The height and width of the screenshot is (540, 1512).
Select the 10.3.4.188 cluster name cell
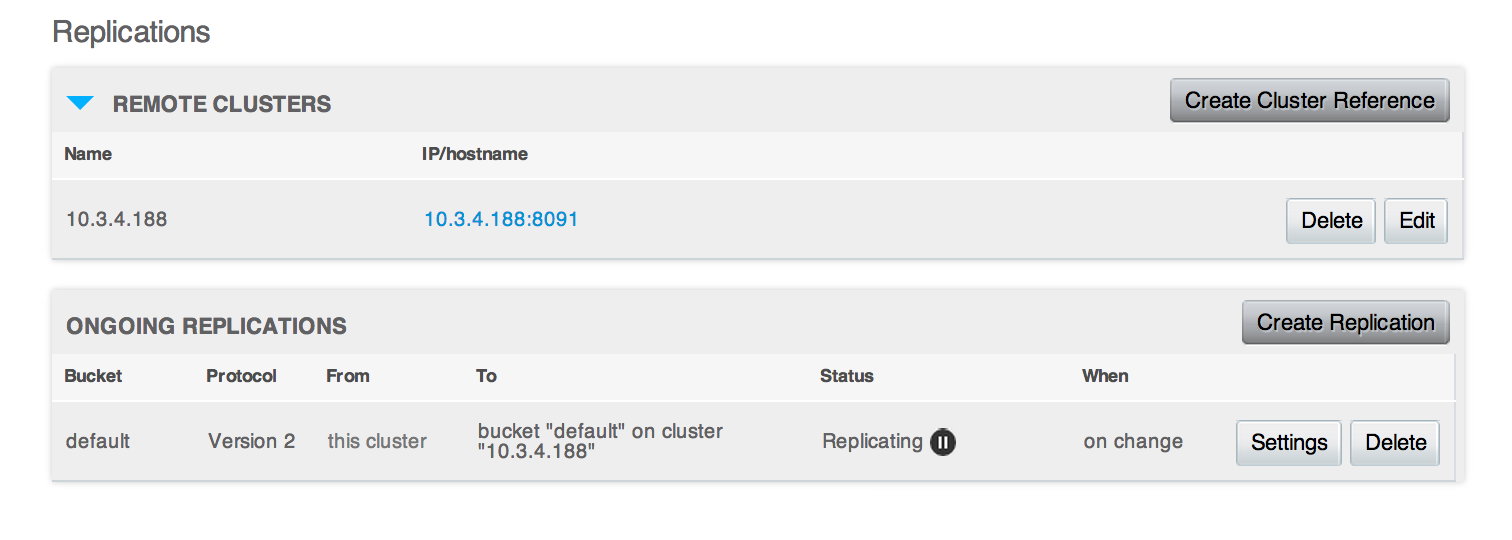point(116,219)
